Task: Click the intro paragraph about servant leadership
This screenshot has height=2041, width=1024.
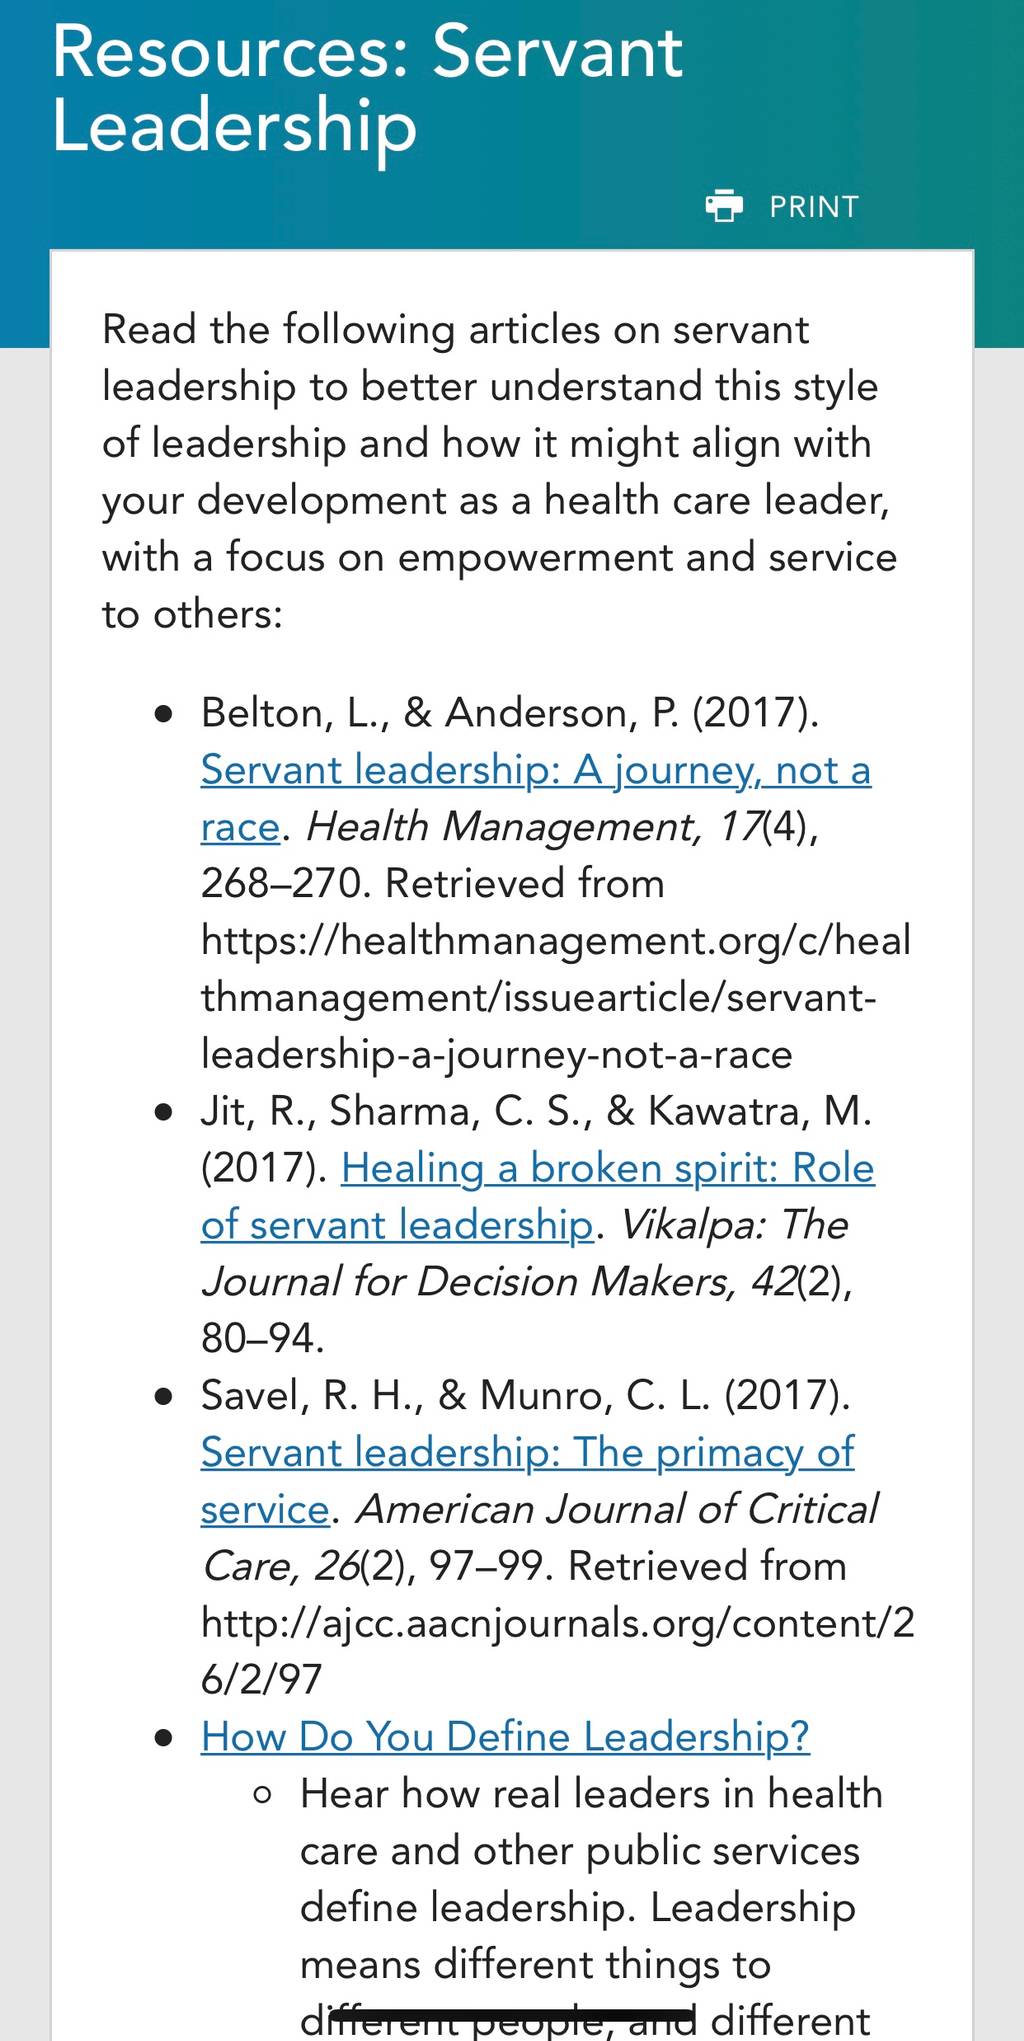Action: click(500, 471)
